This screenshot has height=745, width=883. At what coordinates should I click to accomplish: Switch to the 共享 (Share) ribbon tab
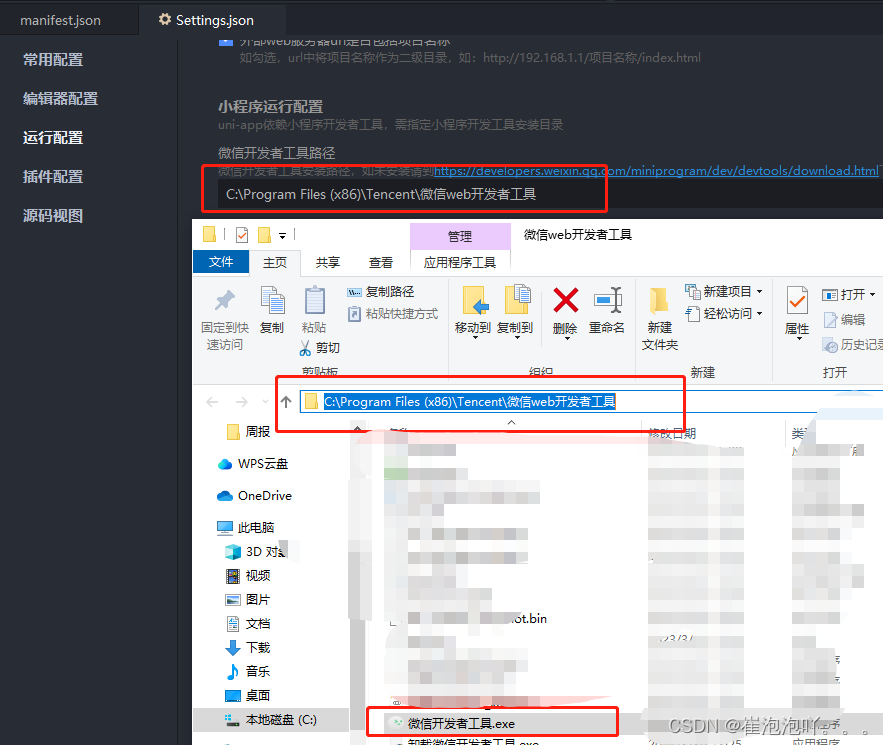(328, 262)
